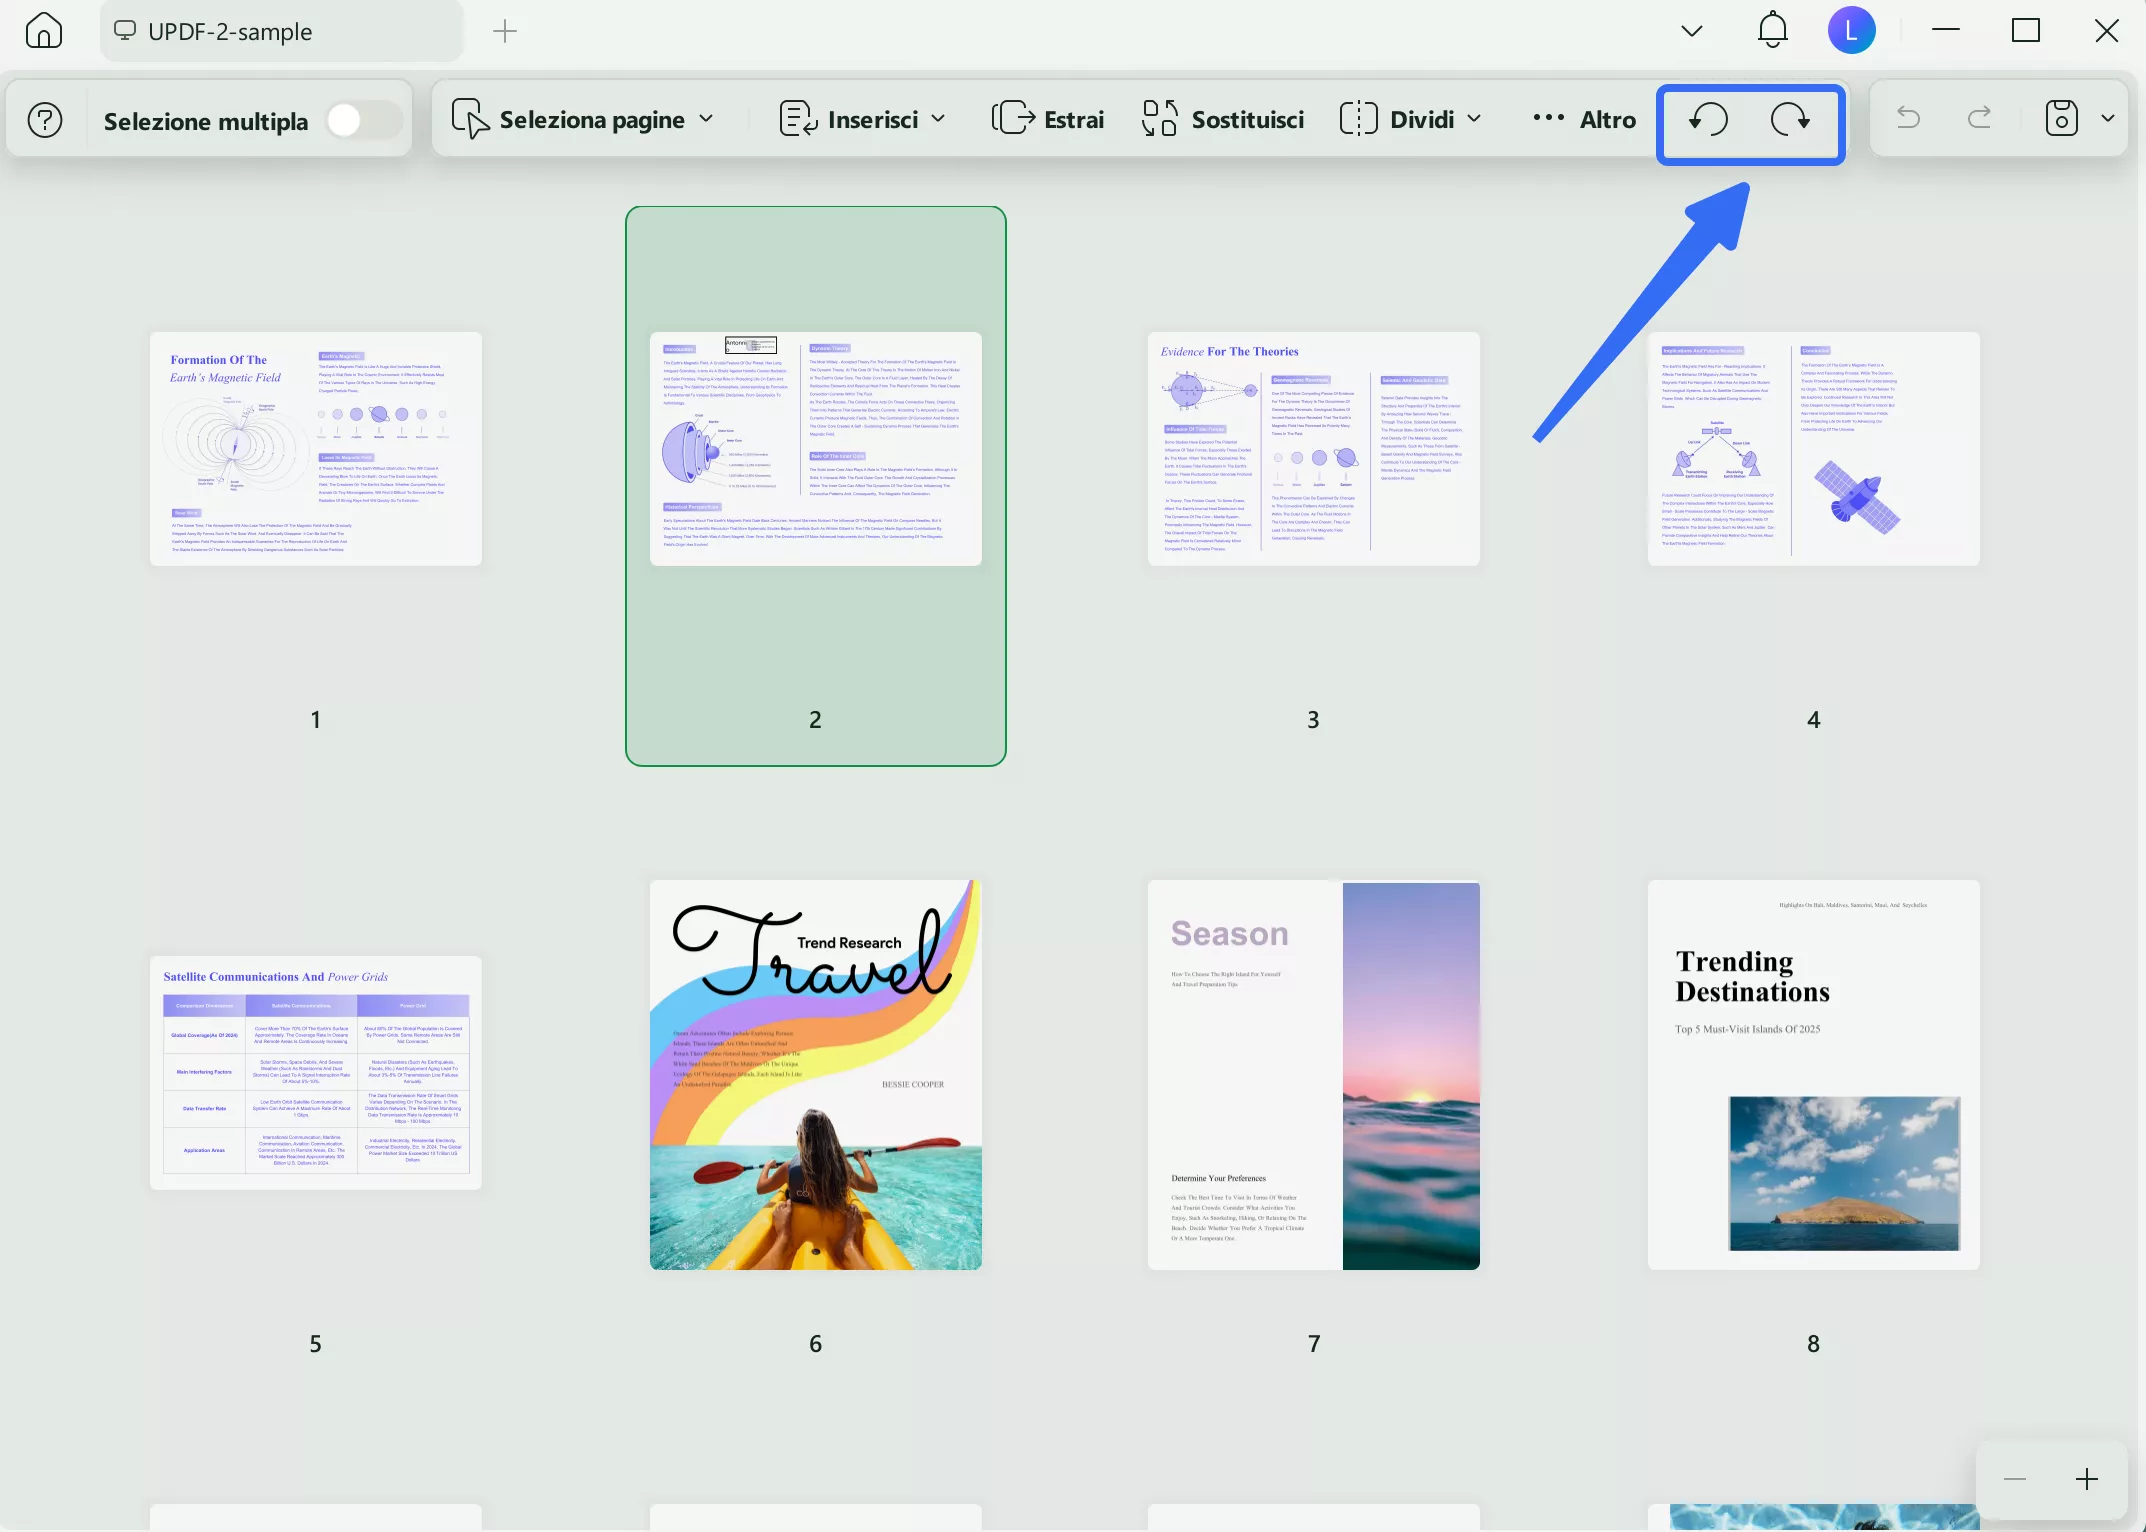Open the Inserisci dropdown menu

pyautogui.click(x=940, y=119)
